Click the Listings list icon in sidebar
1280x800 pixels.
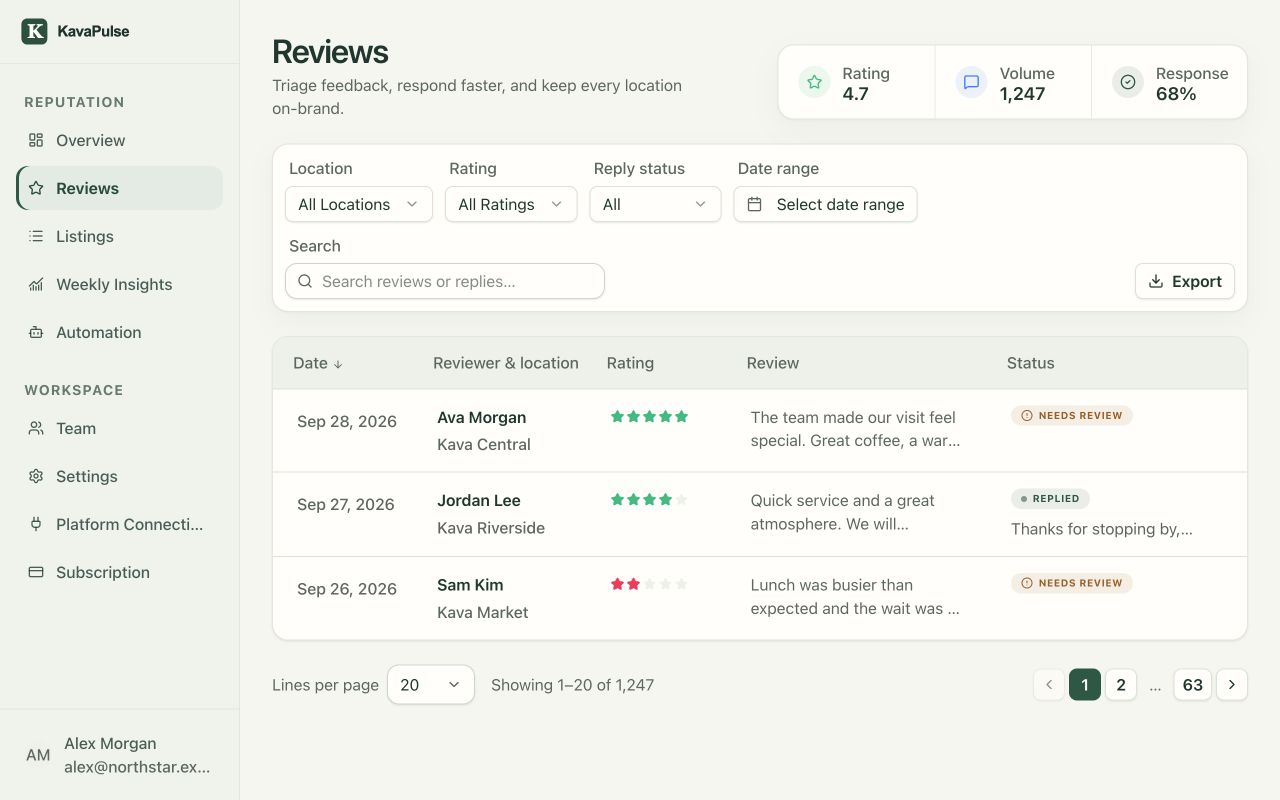(36, 236)
